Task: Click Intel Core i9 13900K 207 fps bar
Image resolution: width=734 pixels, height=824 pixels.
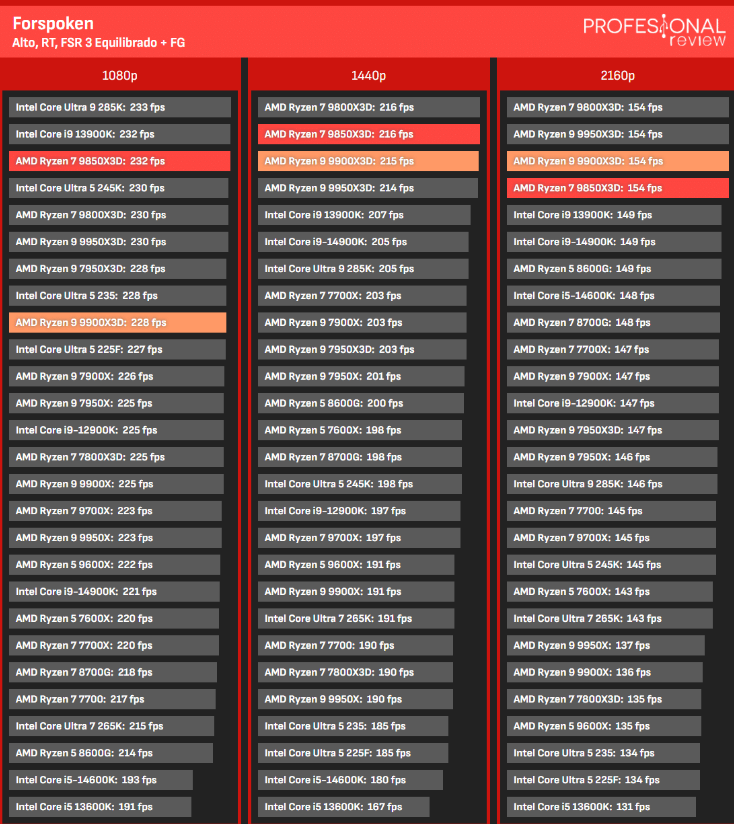Action: (x=364, y=215)
